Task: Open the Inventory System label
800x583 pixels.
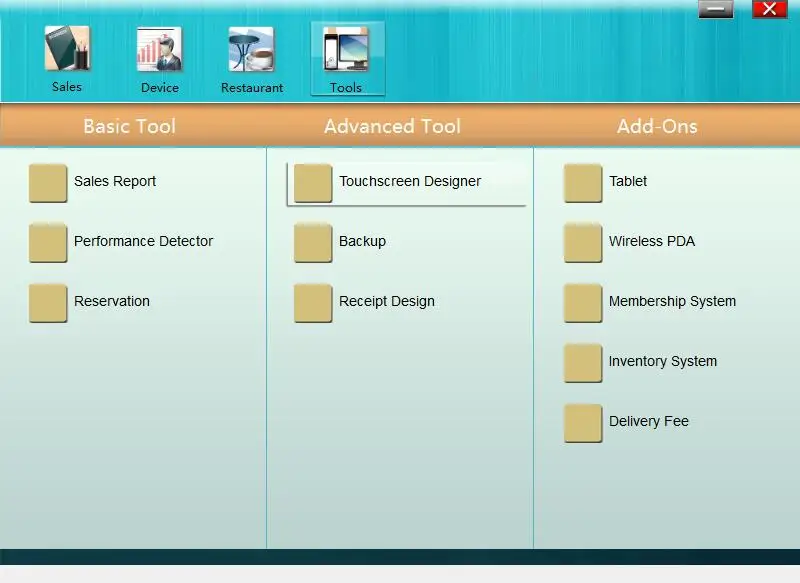Action: coord(663,362)
